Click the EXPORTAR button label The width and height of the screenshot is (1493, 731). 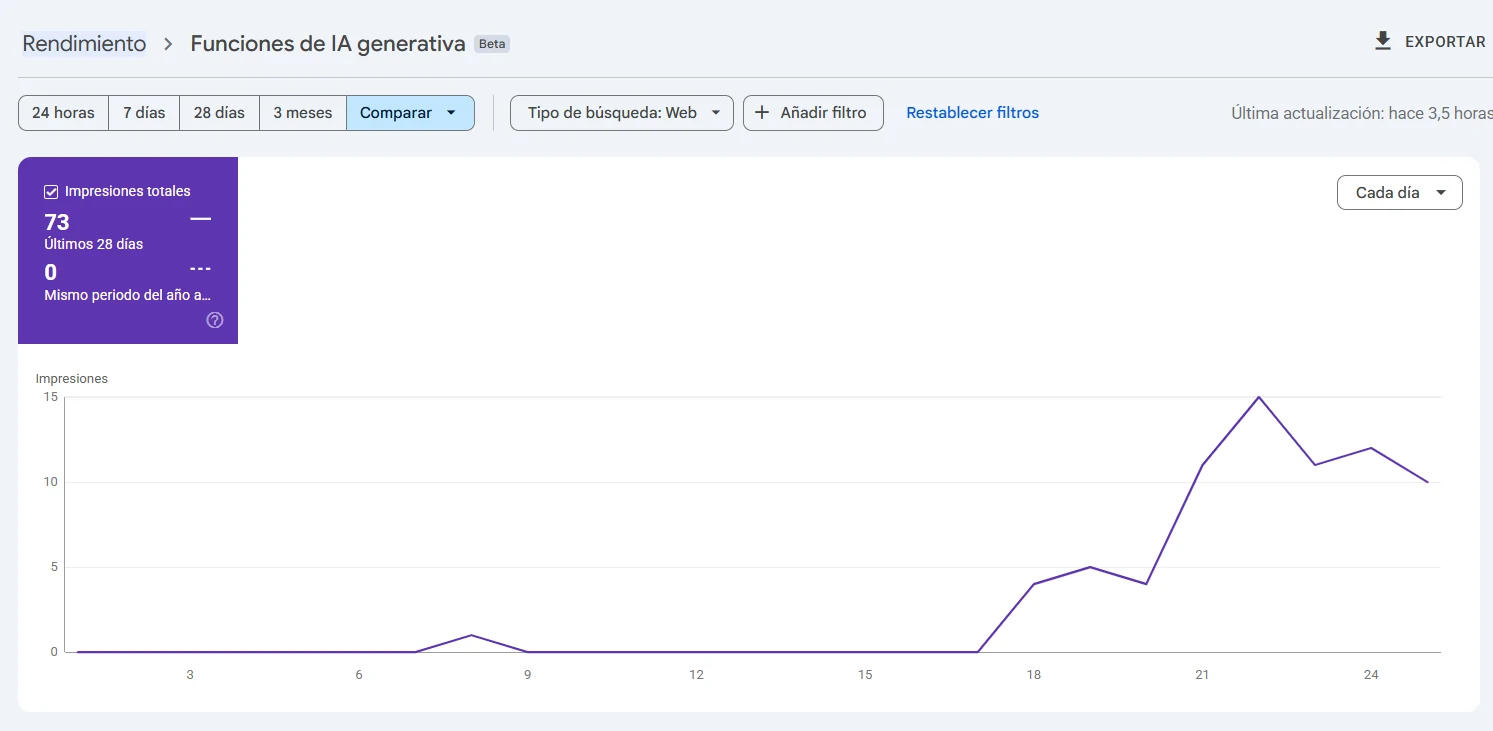[x=1445, y=42]
